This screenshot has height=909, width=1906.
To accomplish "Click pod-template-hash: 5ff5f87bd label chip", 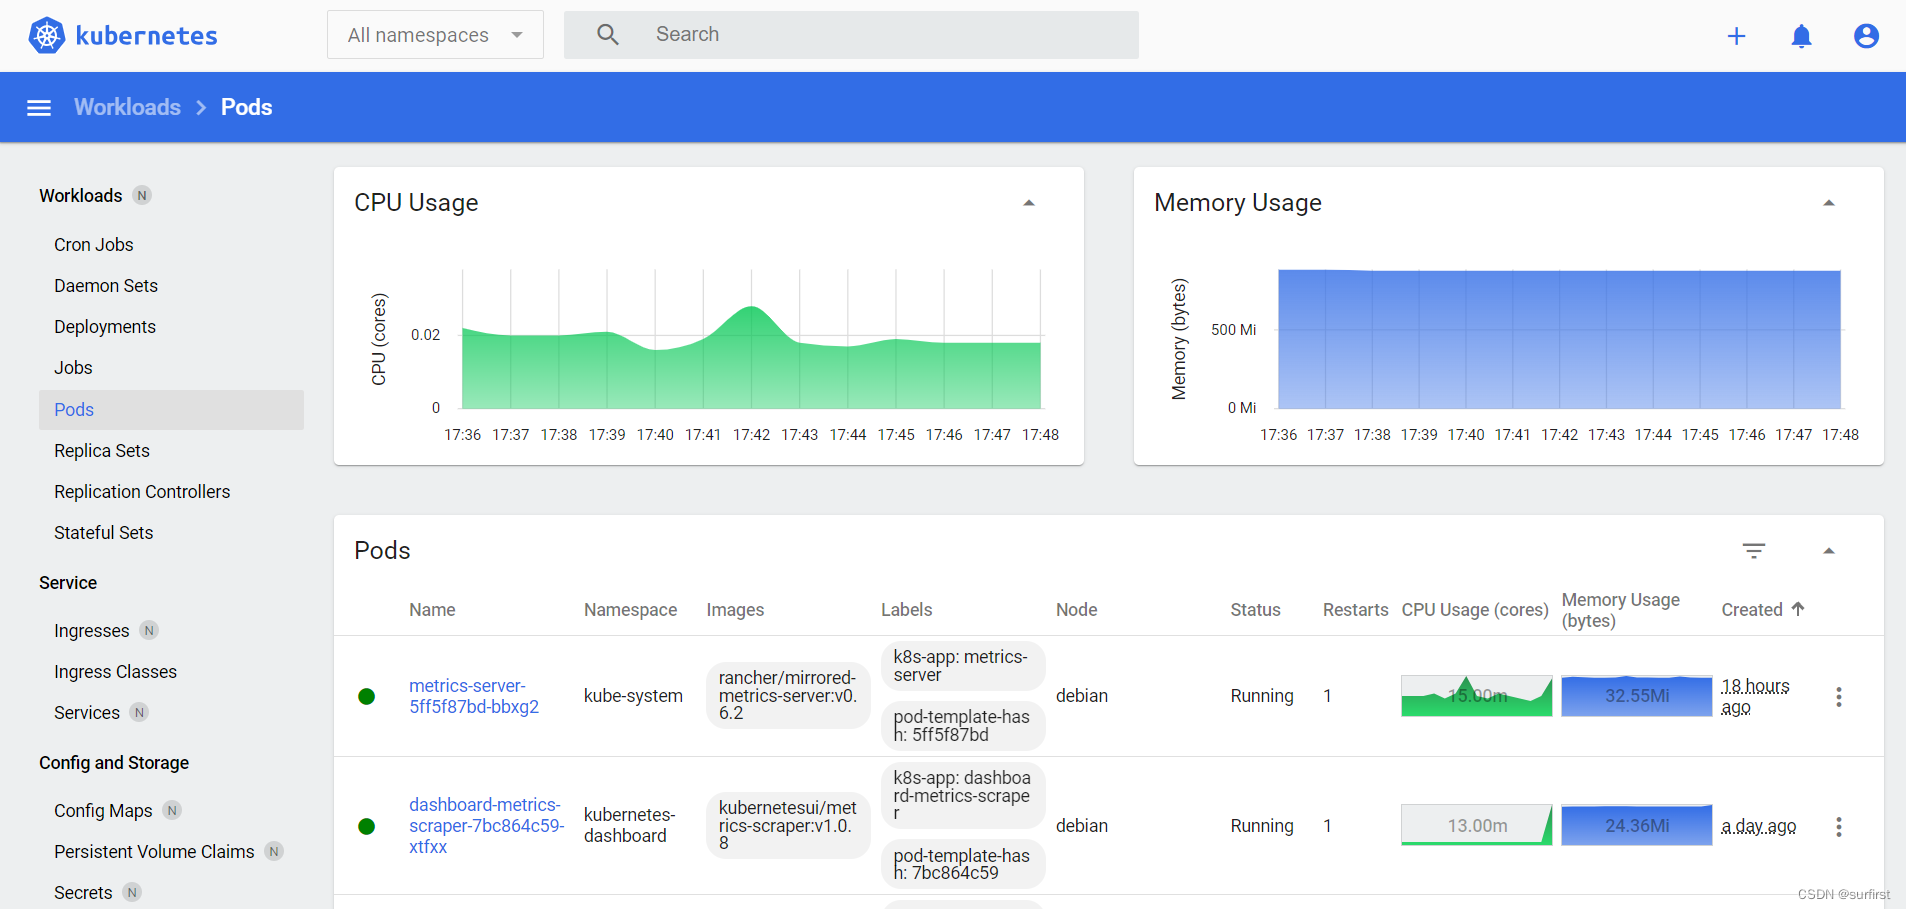I will 963,726.
